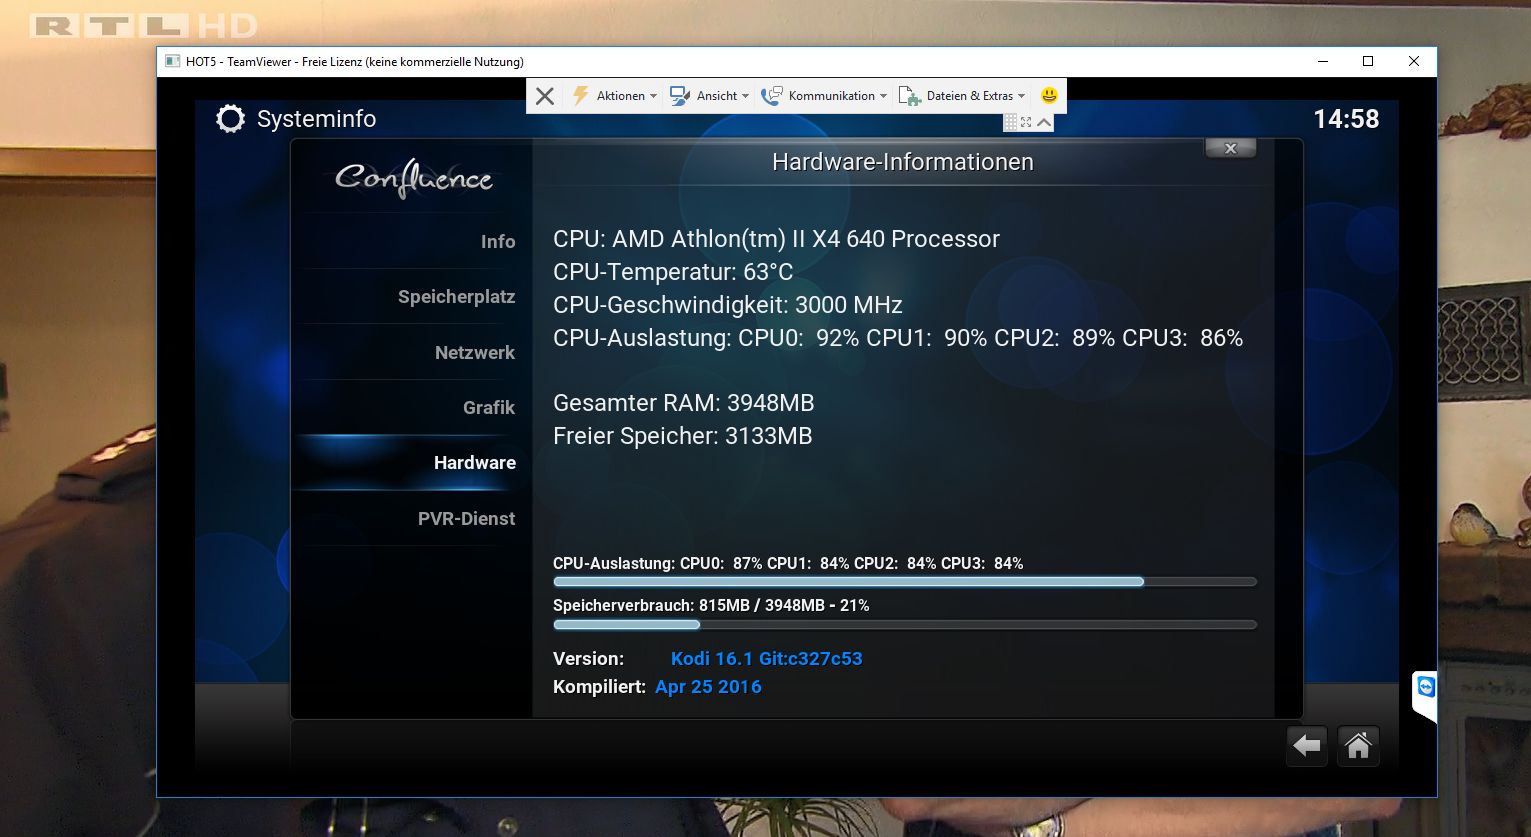Close the TeamViewer session with the X toolbar icon
The height and width of the screenshot is (837, 1531).
coord(544,96)
